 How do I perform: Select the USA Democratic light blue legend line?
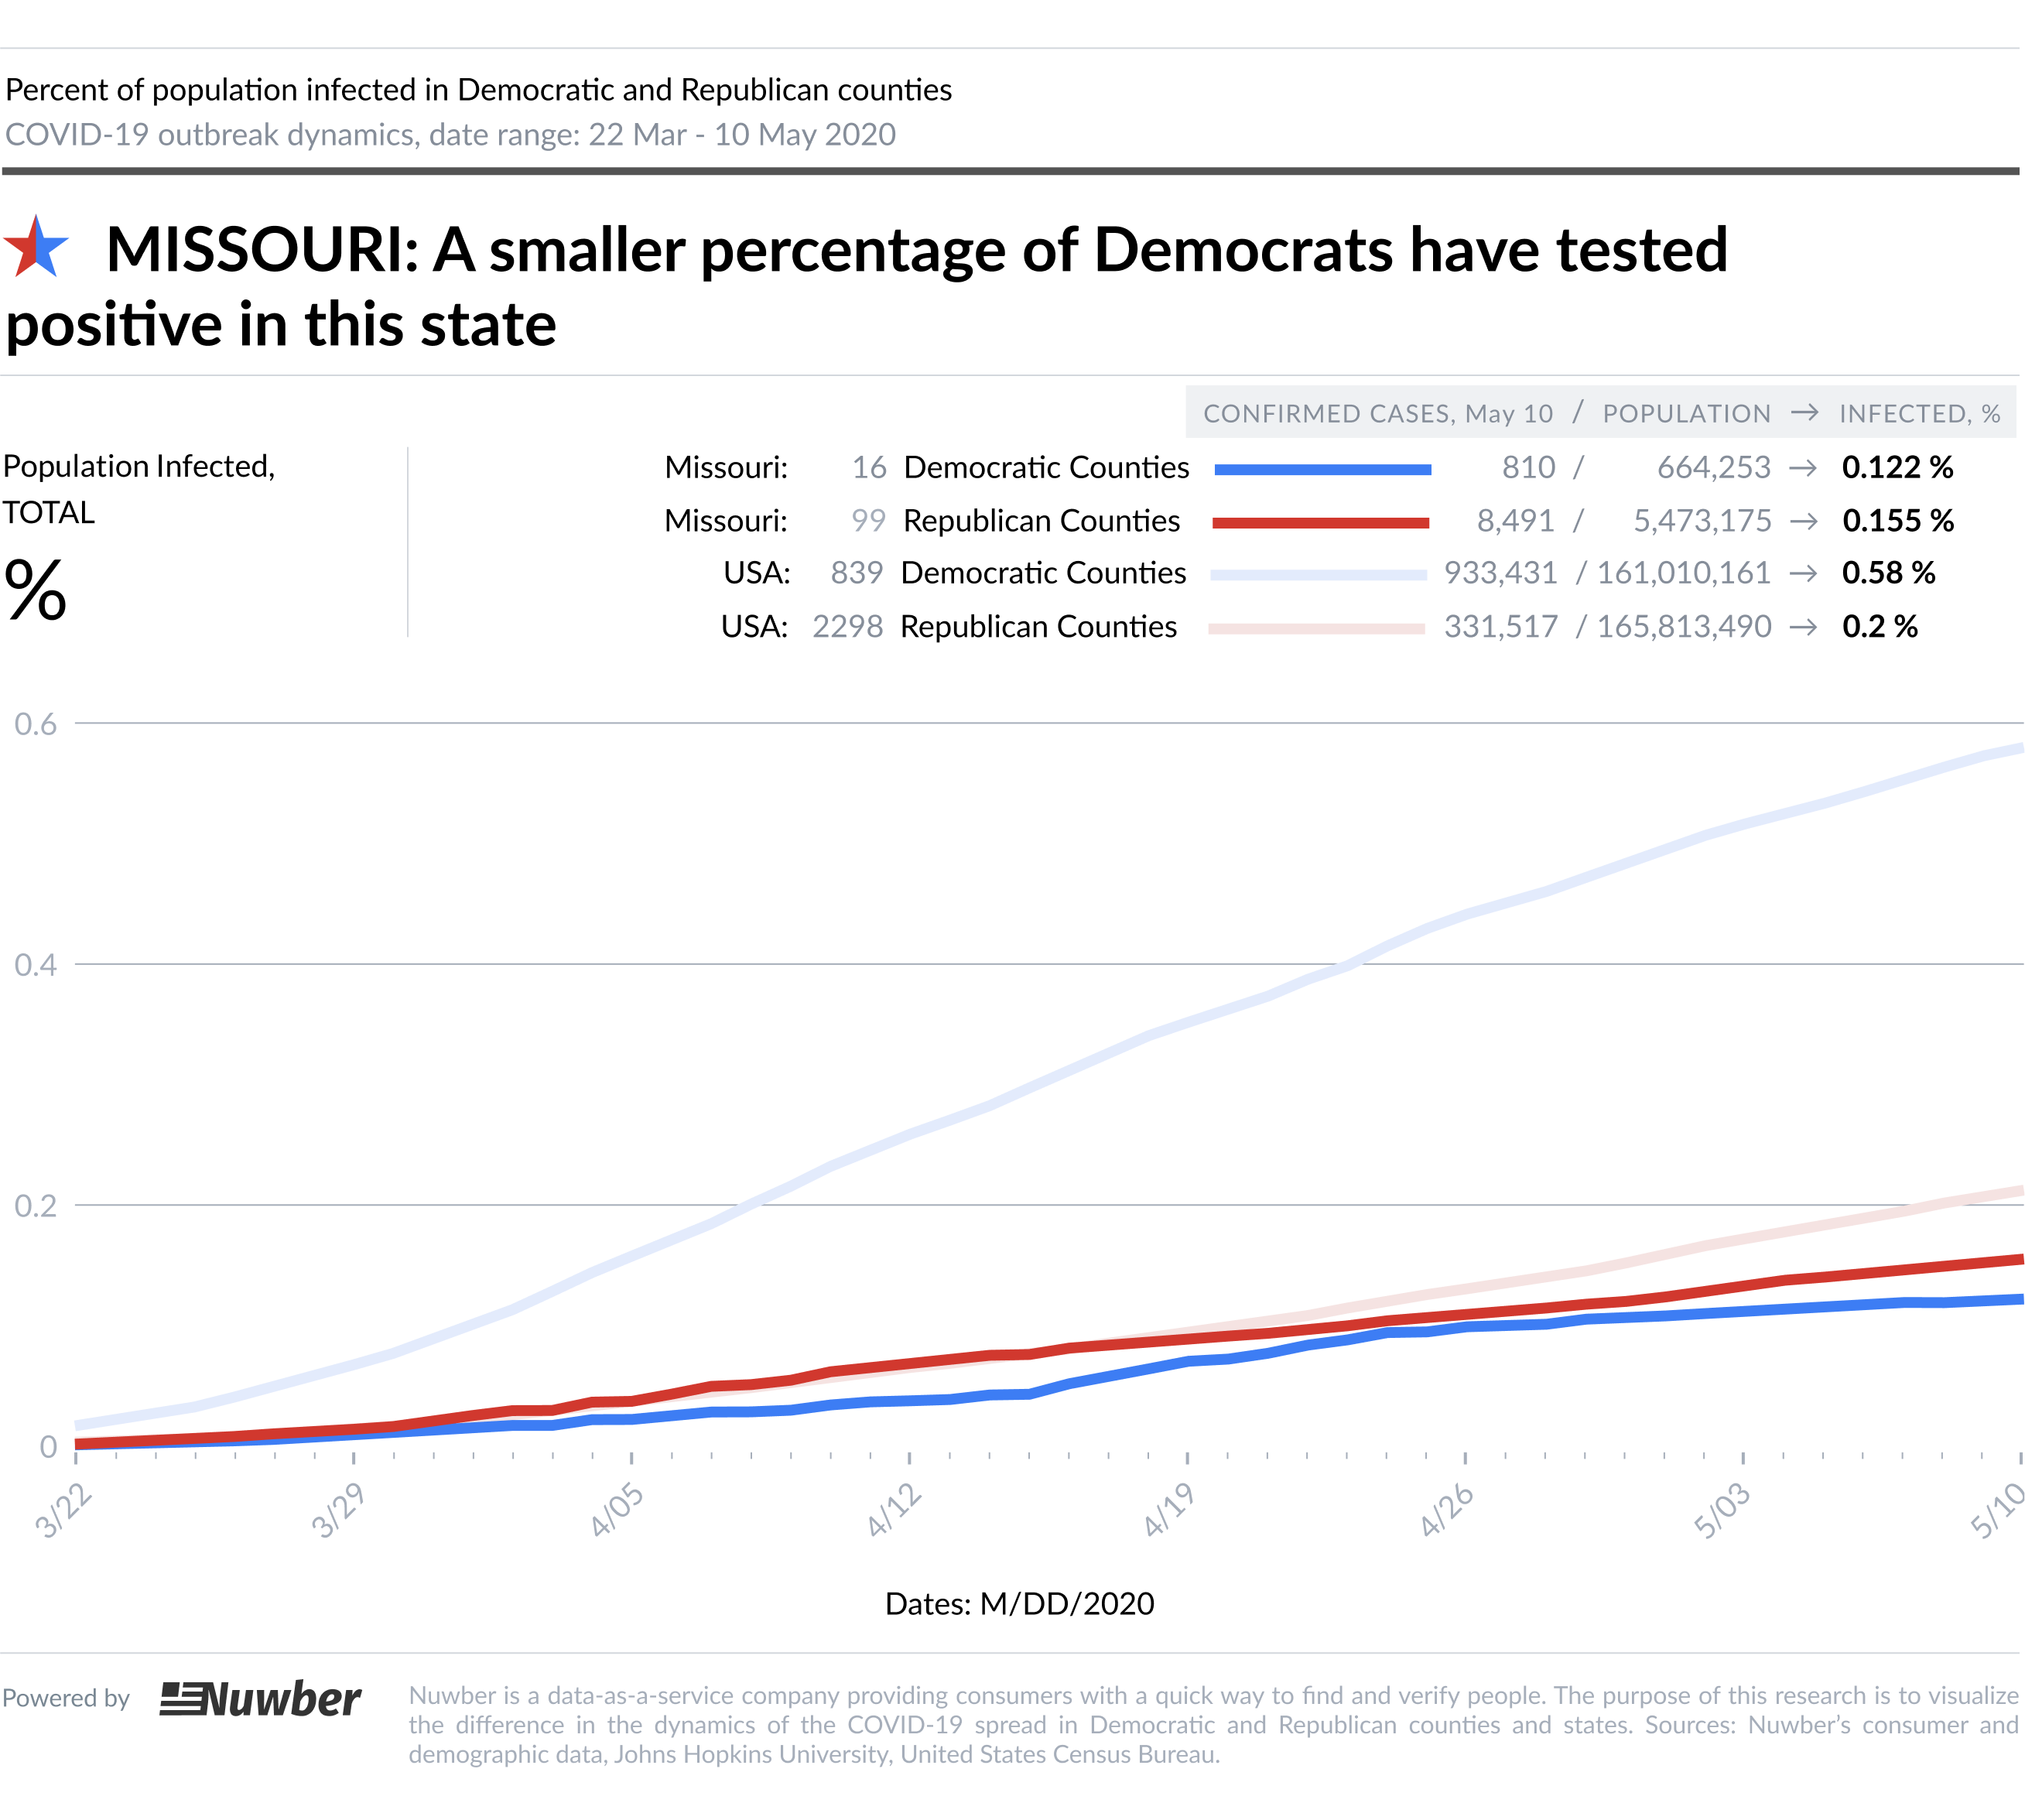coord(1319,575)
